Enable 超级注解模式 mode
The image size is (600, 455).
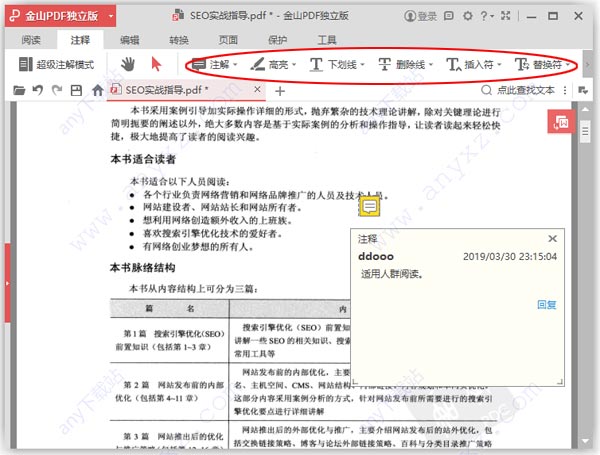[x=56, y=64]
